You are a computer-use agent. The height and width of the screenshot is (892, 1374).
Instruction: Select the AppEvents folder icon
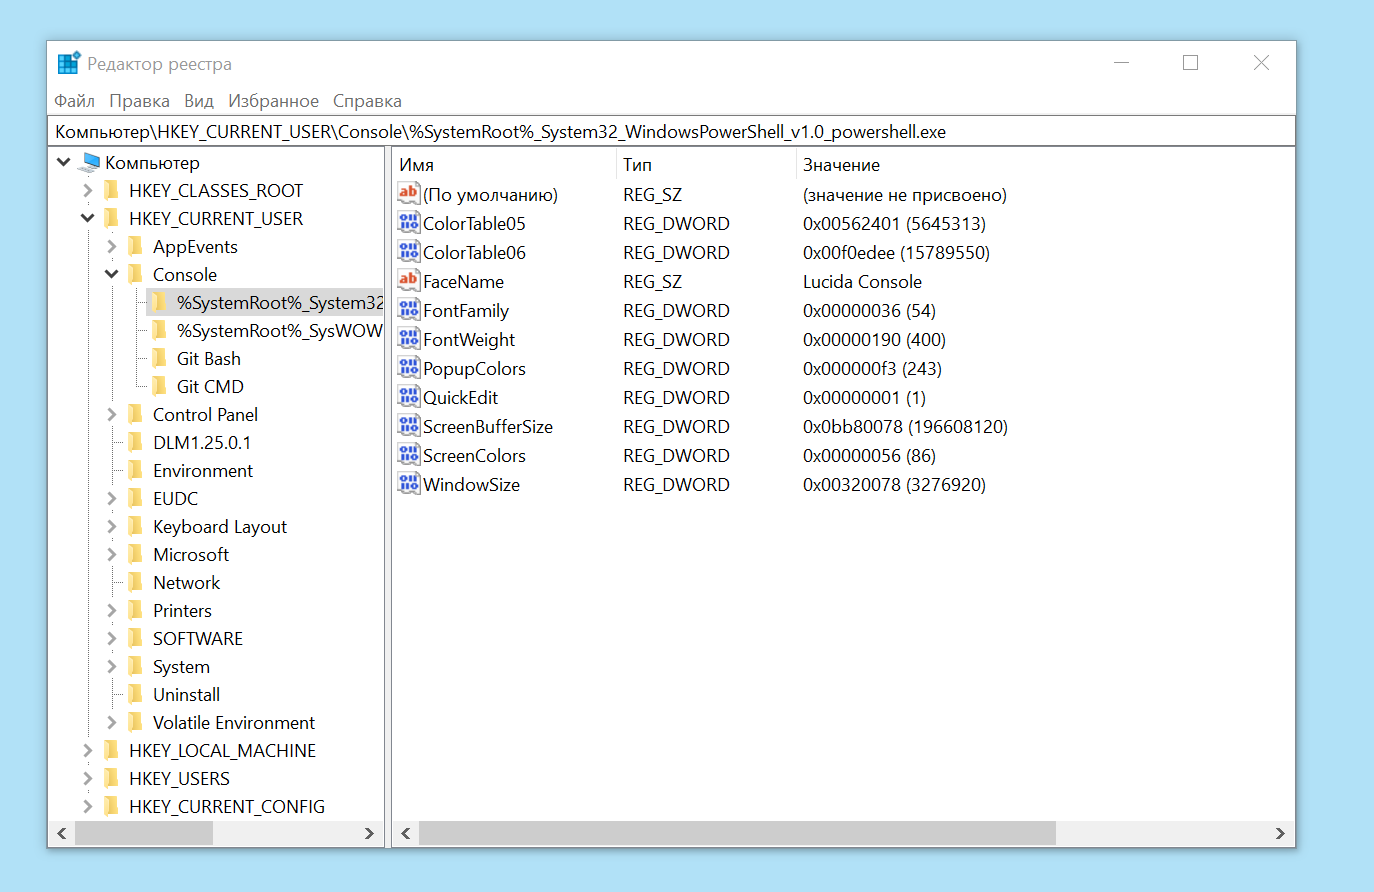pyautogui.click(x=136, y=246)
